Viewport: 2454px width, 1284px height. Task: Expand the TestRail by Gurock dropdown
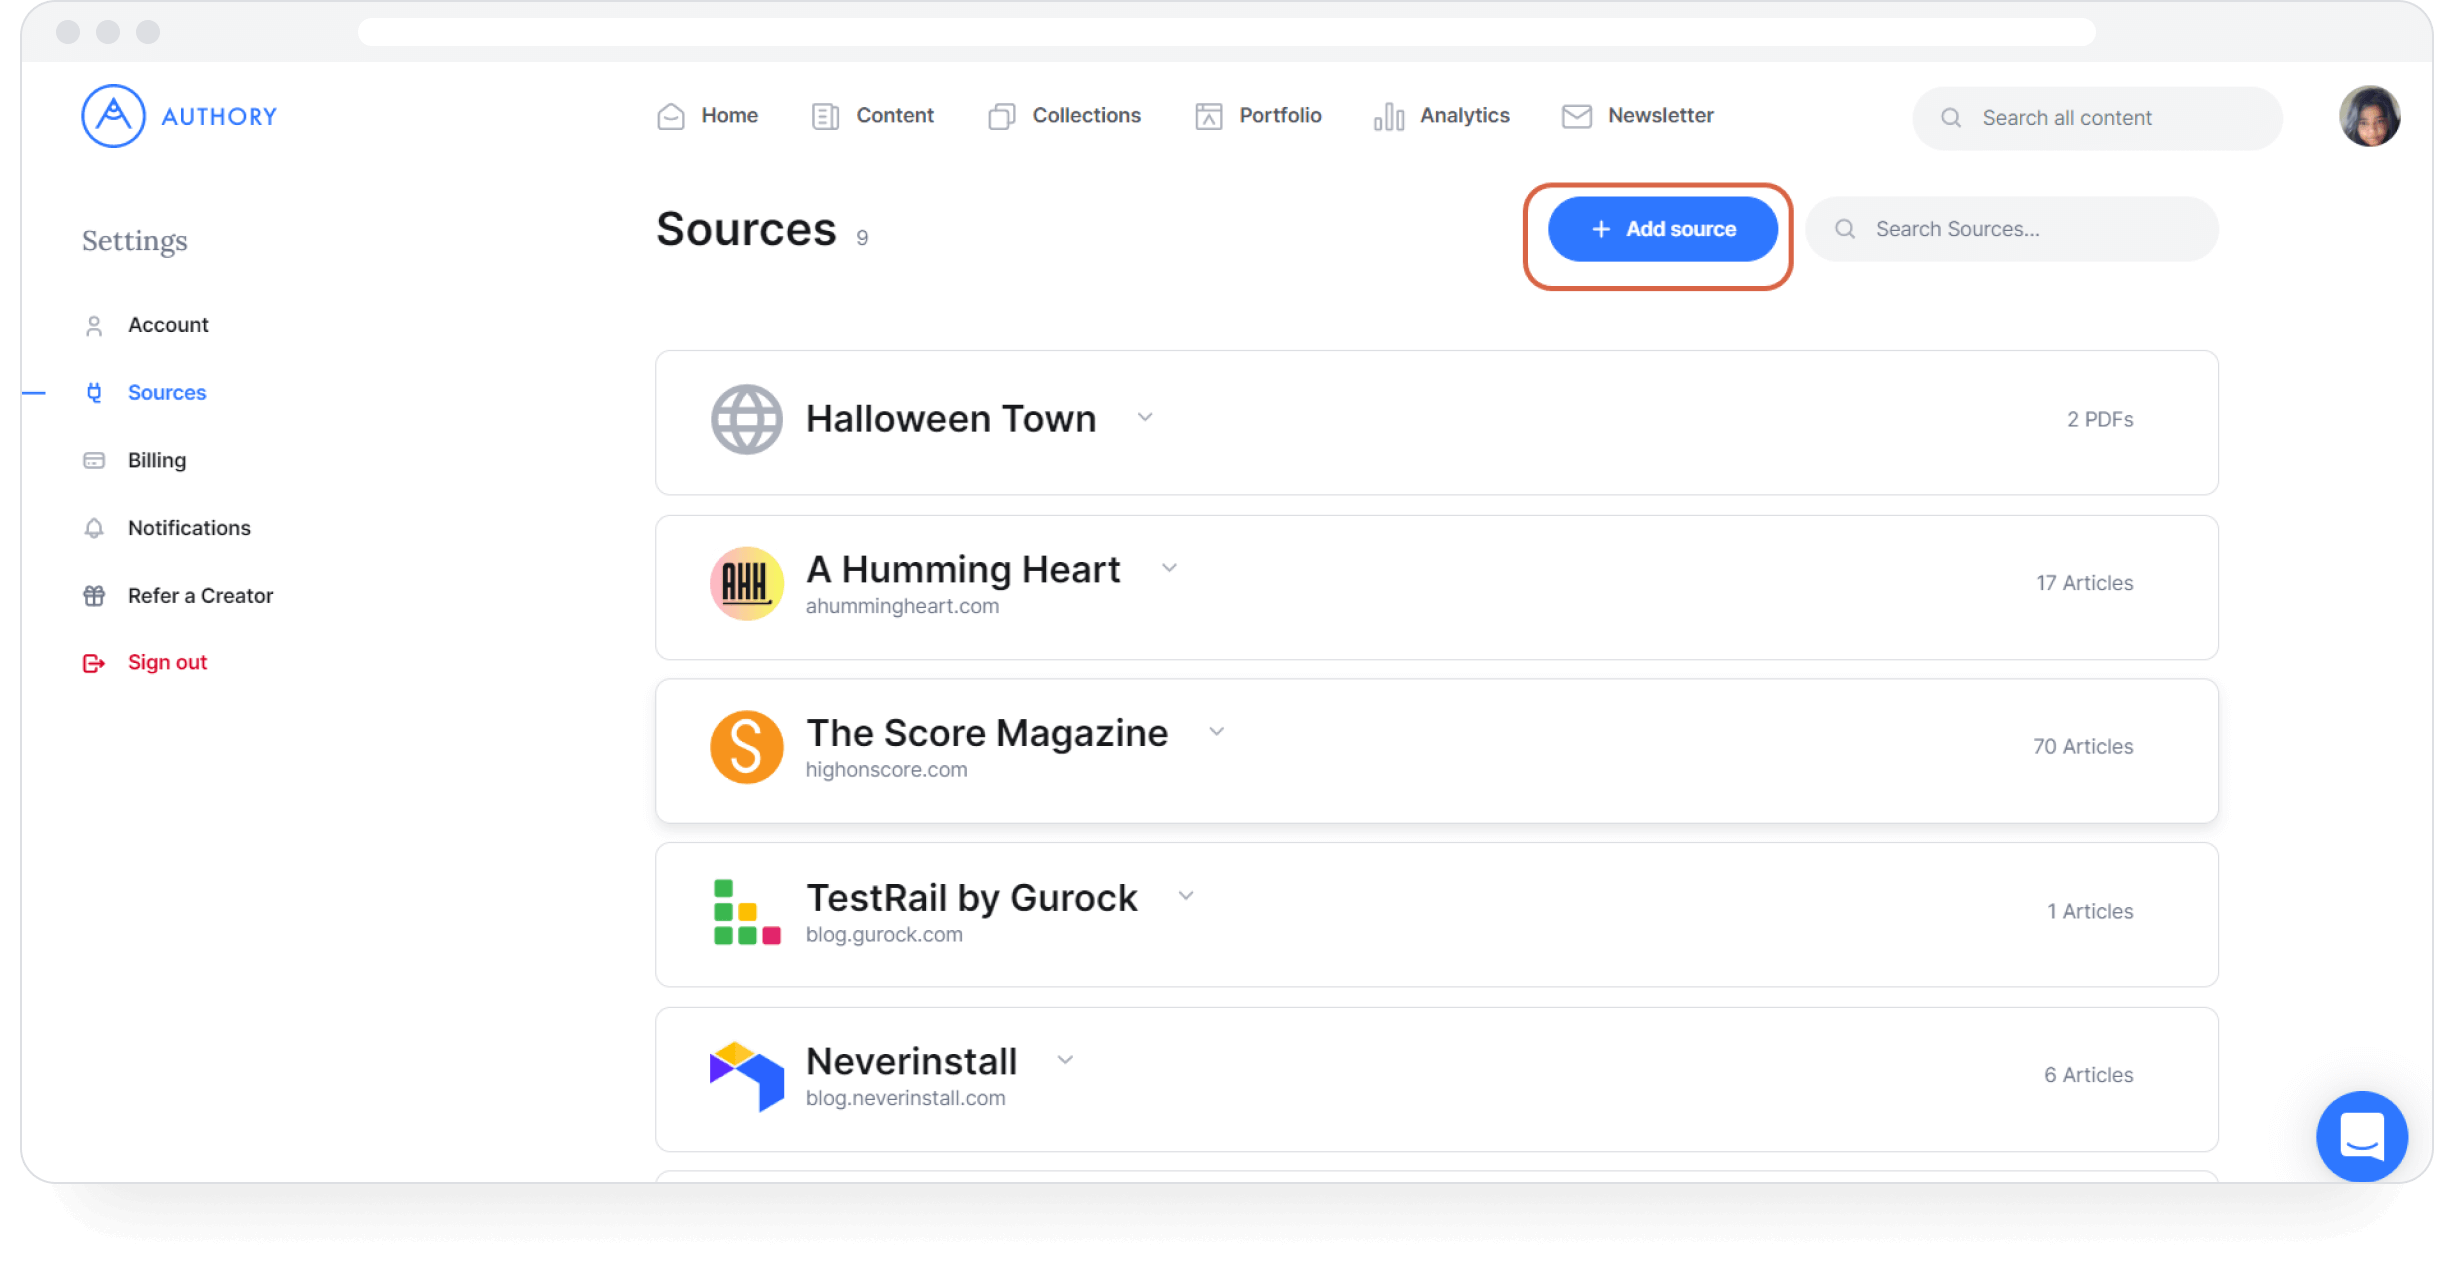click(1186, 896)
